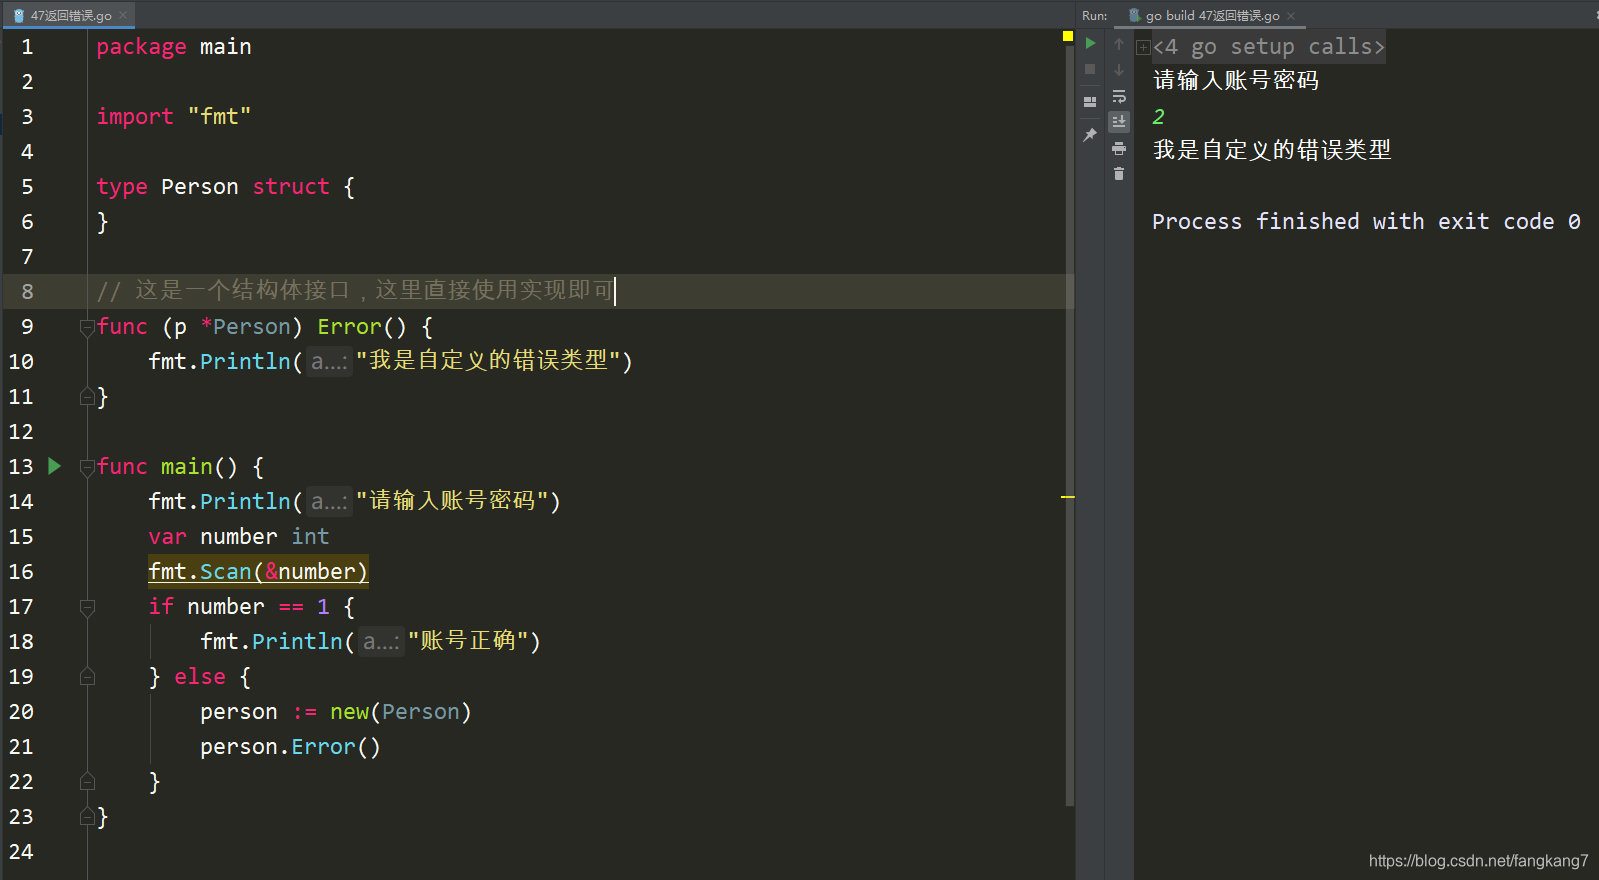Run main with the gutter play icon
This screenshot has height=880, width=1599.
[x=55, y=466]
